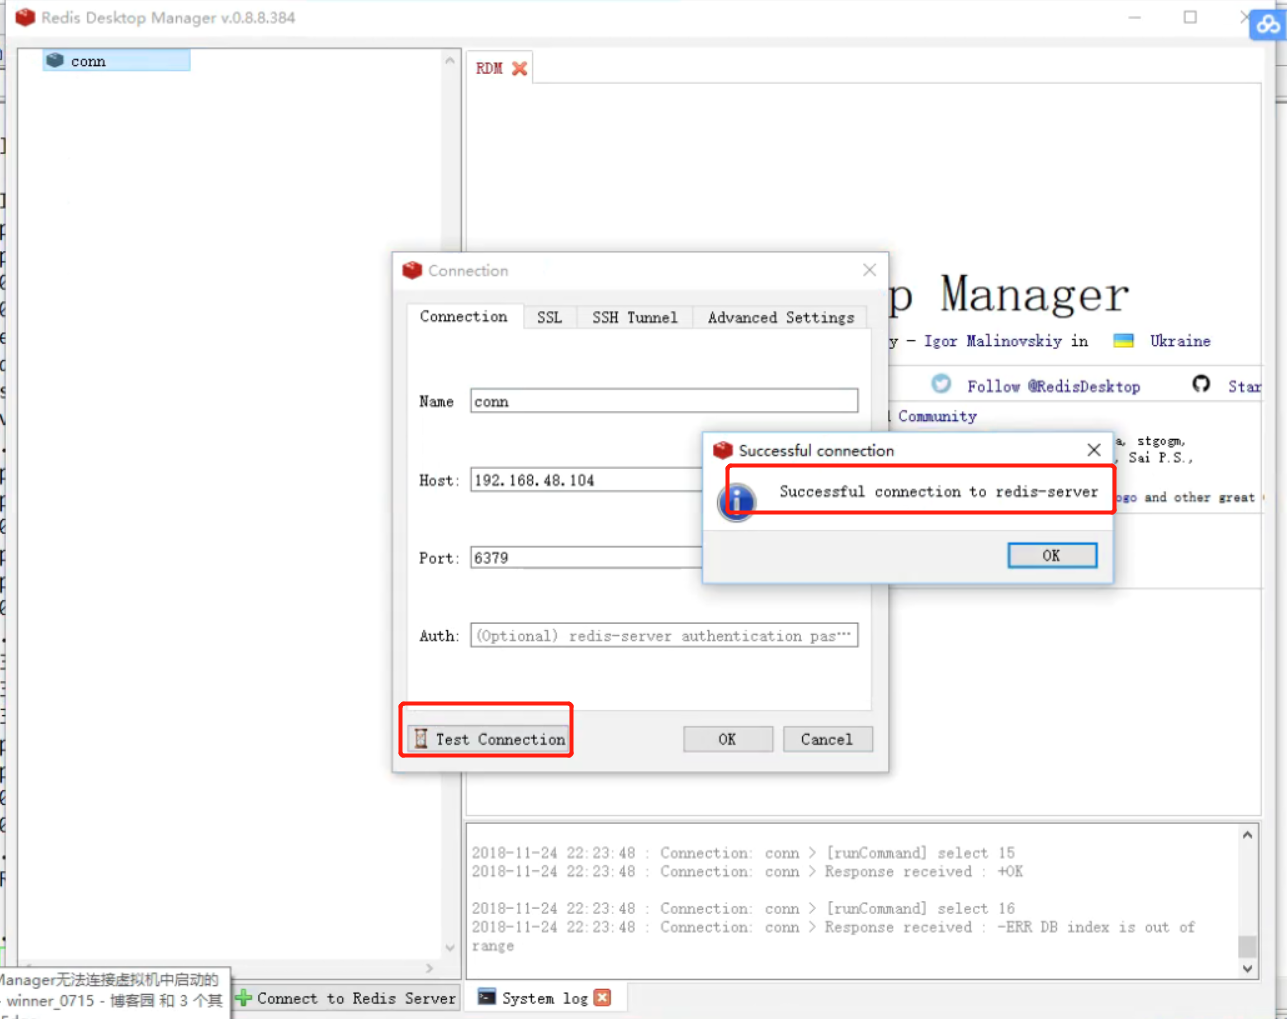
Task: Click the Auth password field
Action: (x=664, y=635)
